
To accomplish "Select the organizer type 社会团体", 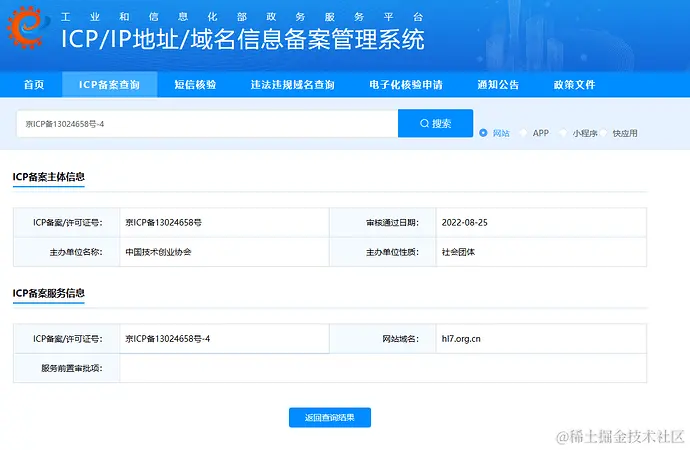I will click(458, 252).
